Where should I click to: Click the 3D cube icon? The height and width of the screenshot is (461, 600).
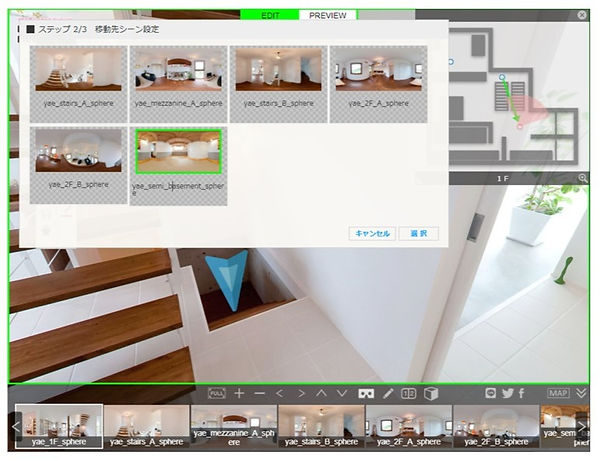431,394
